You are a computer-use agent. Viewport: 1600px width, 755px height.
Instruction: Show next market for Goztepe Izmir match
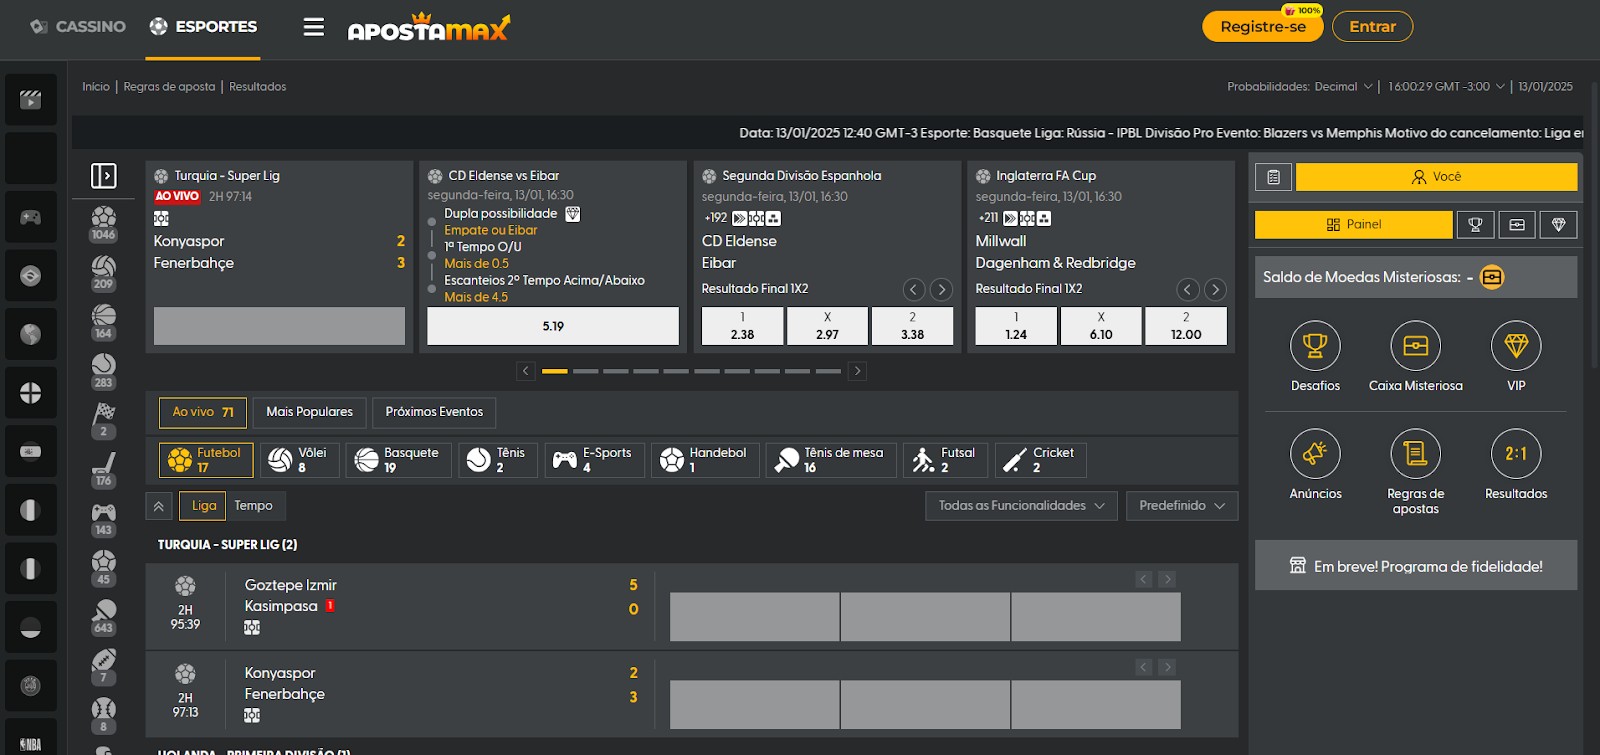pos(1167,579)
